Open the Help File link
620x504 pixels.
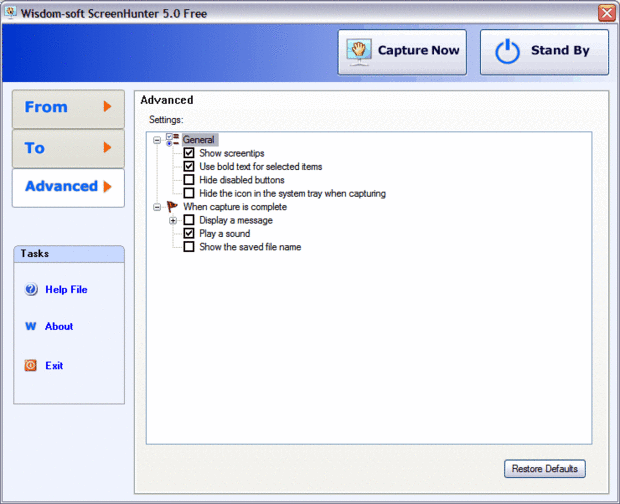66,289
